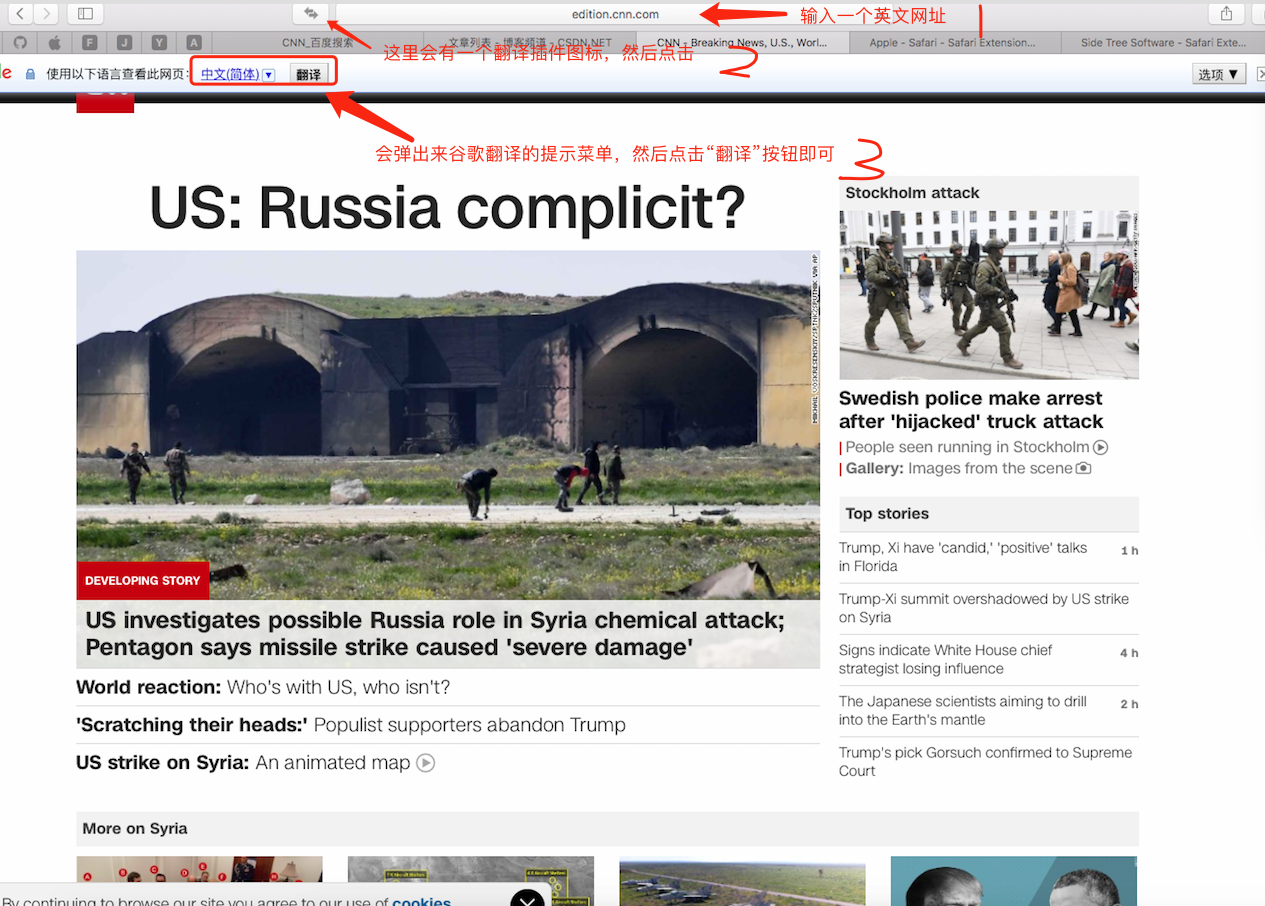1265x906 pixels.
Task: Open 'Japanese scientists aiming to drill' story
Action: click(x=963, y=710)
